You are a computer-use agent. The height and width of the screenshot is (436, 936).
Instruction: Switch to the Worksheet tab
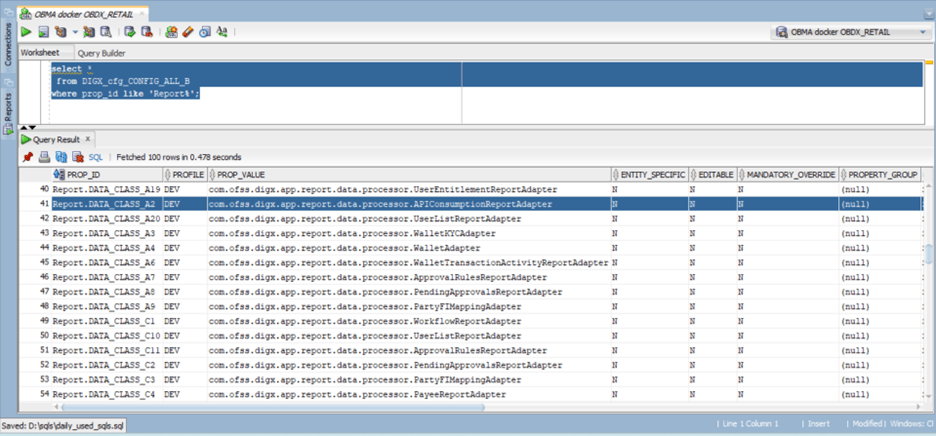pyautogui.click(x=39, y=53)
